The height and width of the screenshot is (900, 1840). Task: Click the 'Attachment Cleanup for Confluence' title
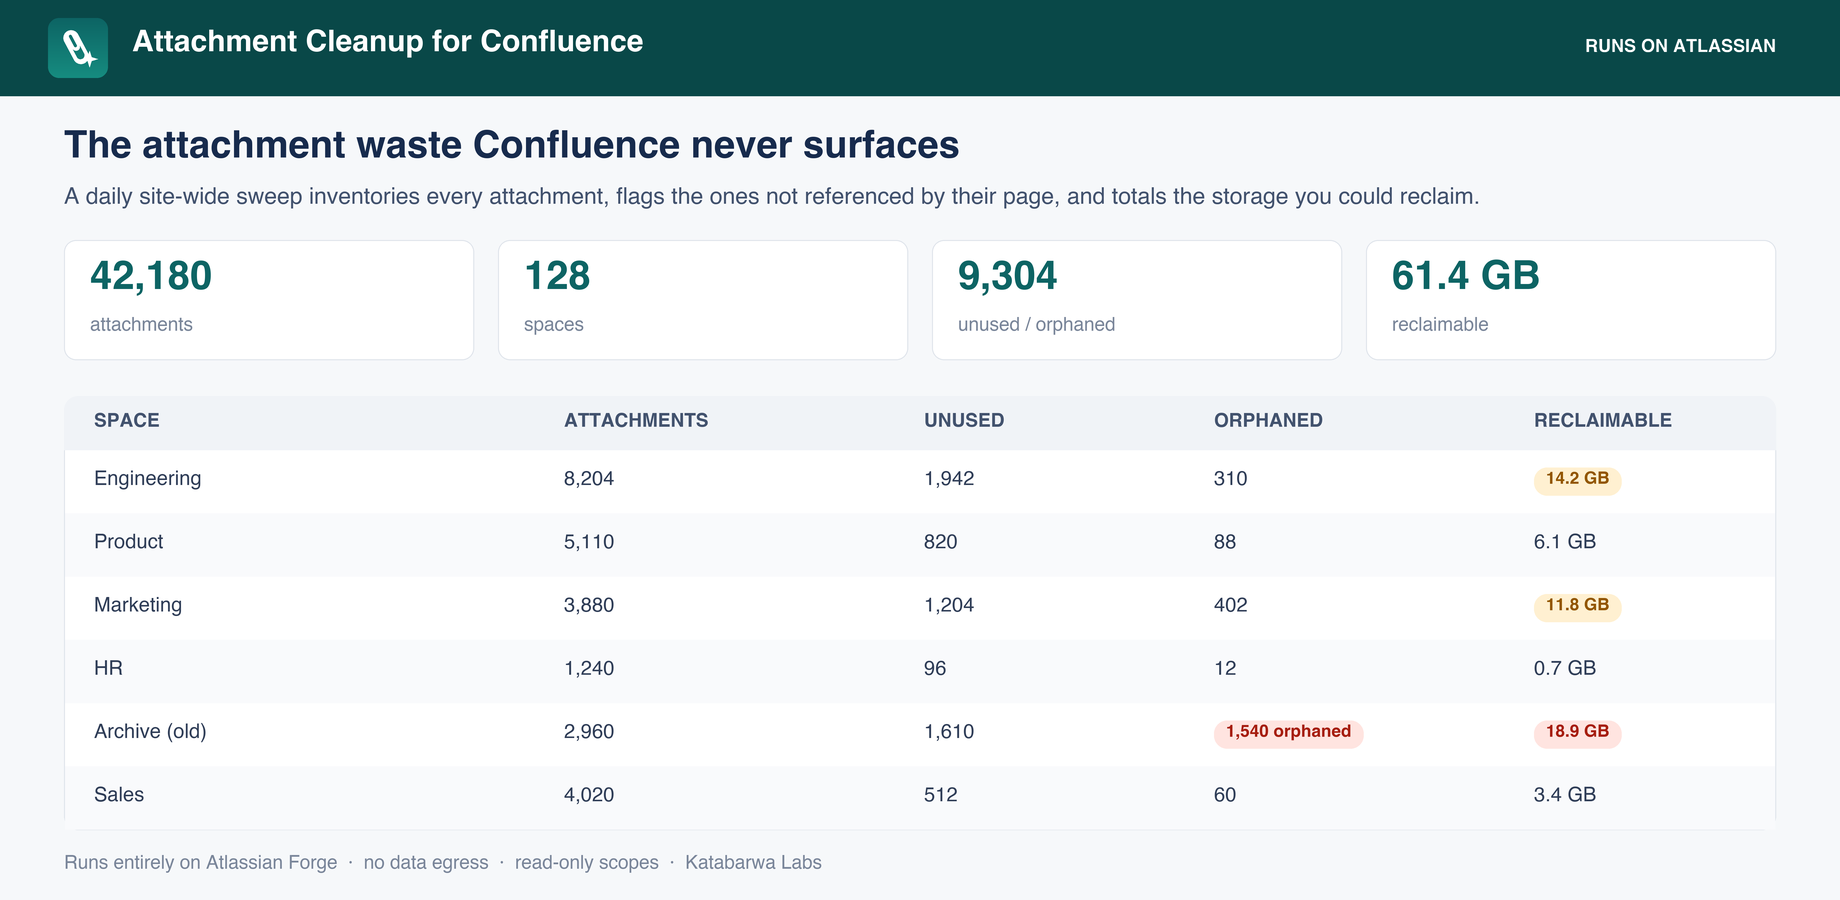pyautogui.click(x=388, y=41)
